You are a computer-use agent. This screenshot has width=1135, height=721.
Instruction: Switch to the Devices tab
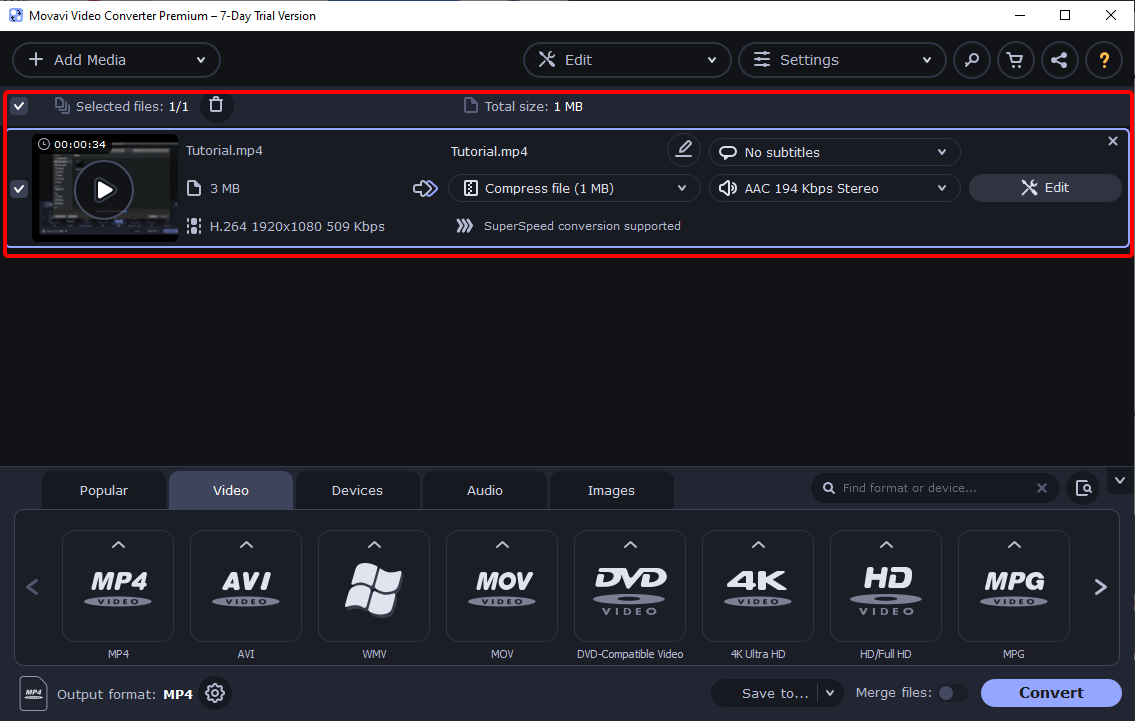[x=357, y=490]
